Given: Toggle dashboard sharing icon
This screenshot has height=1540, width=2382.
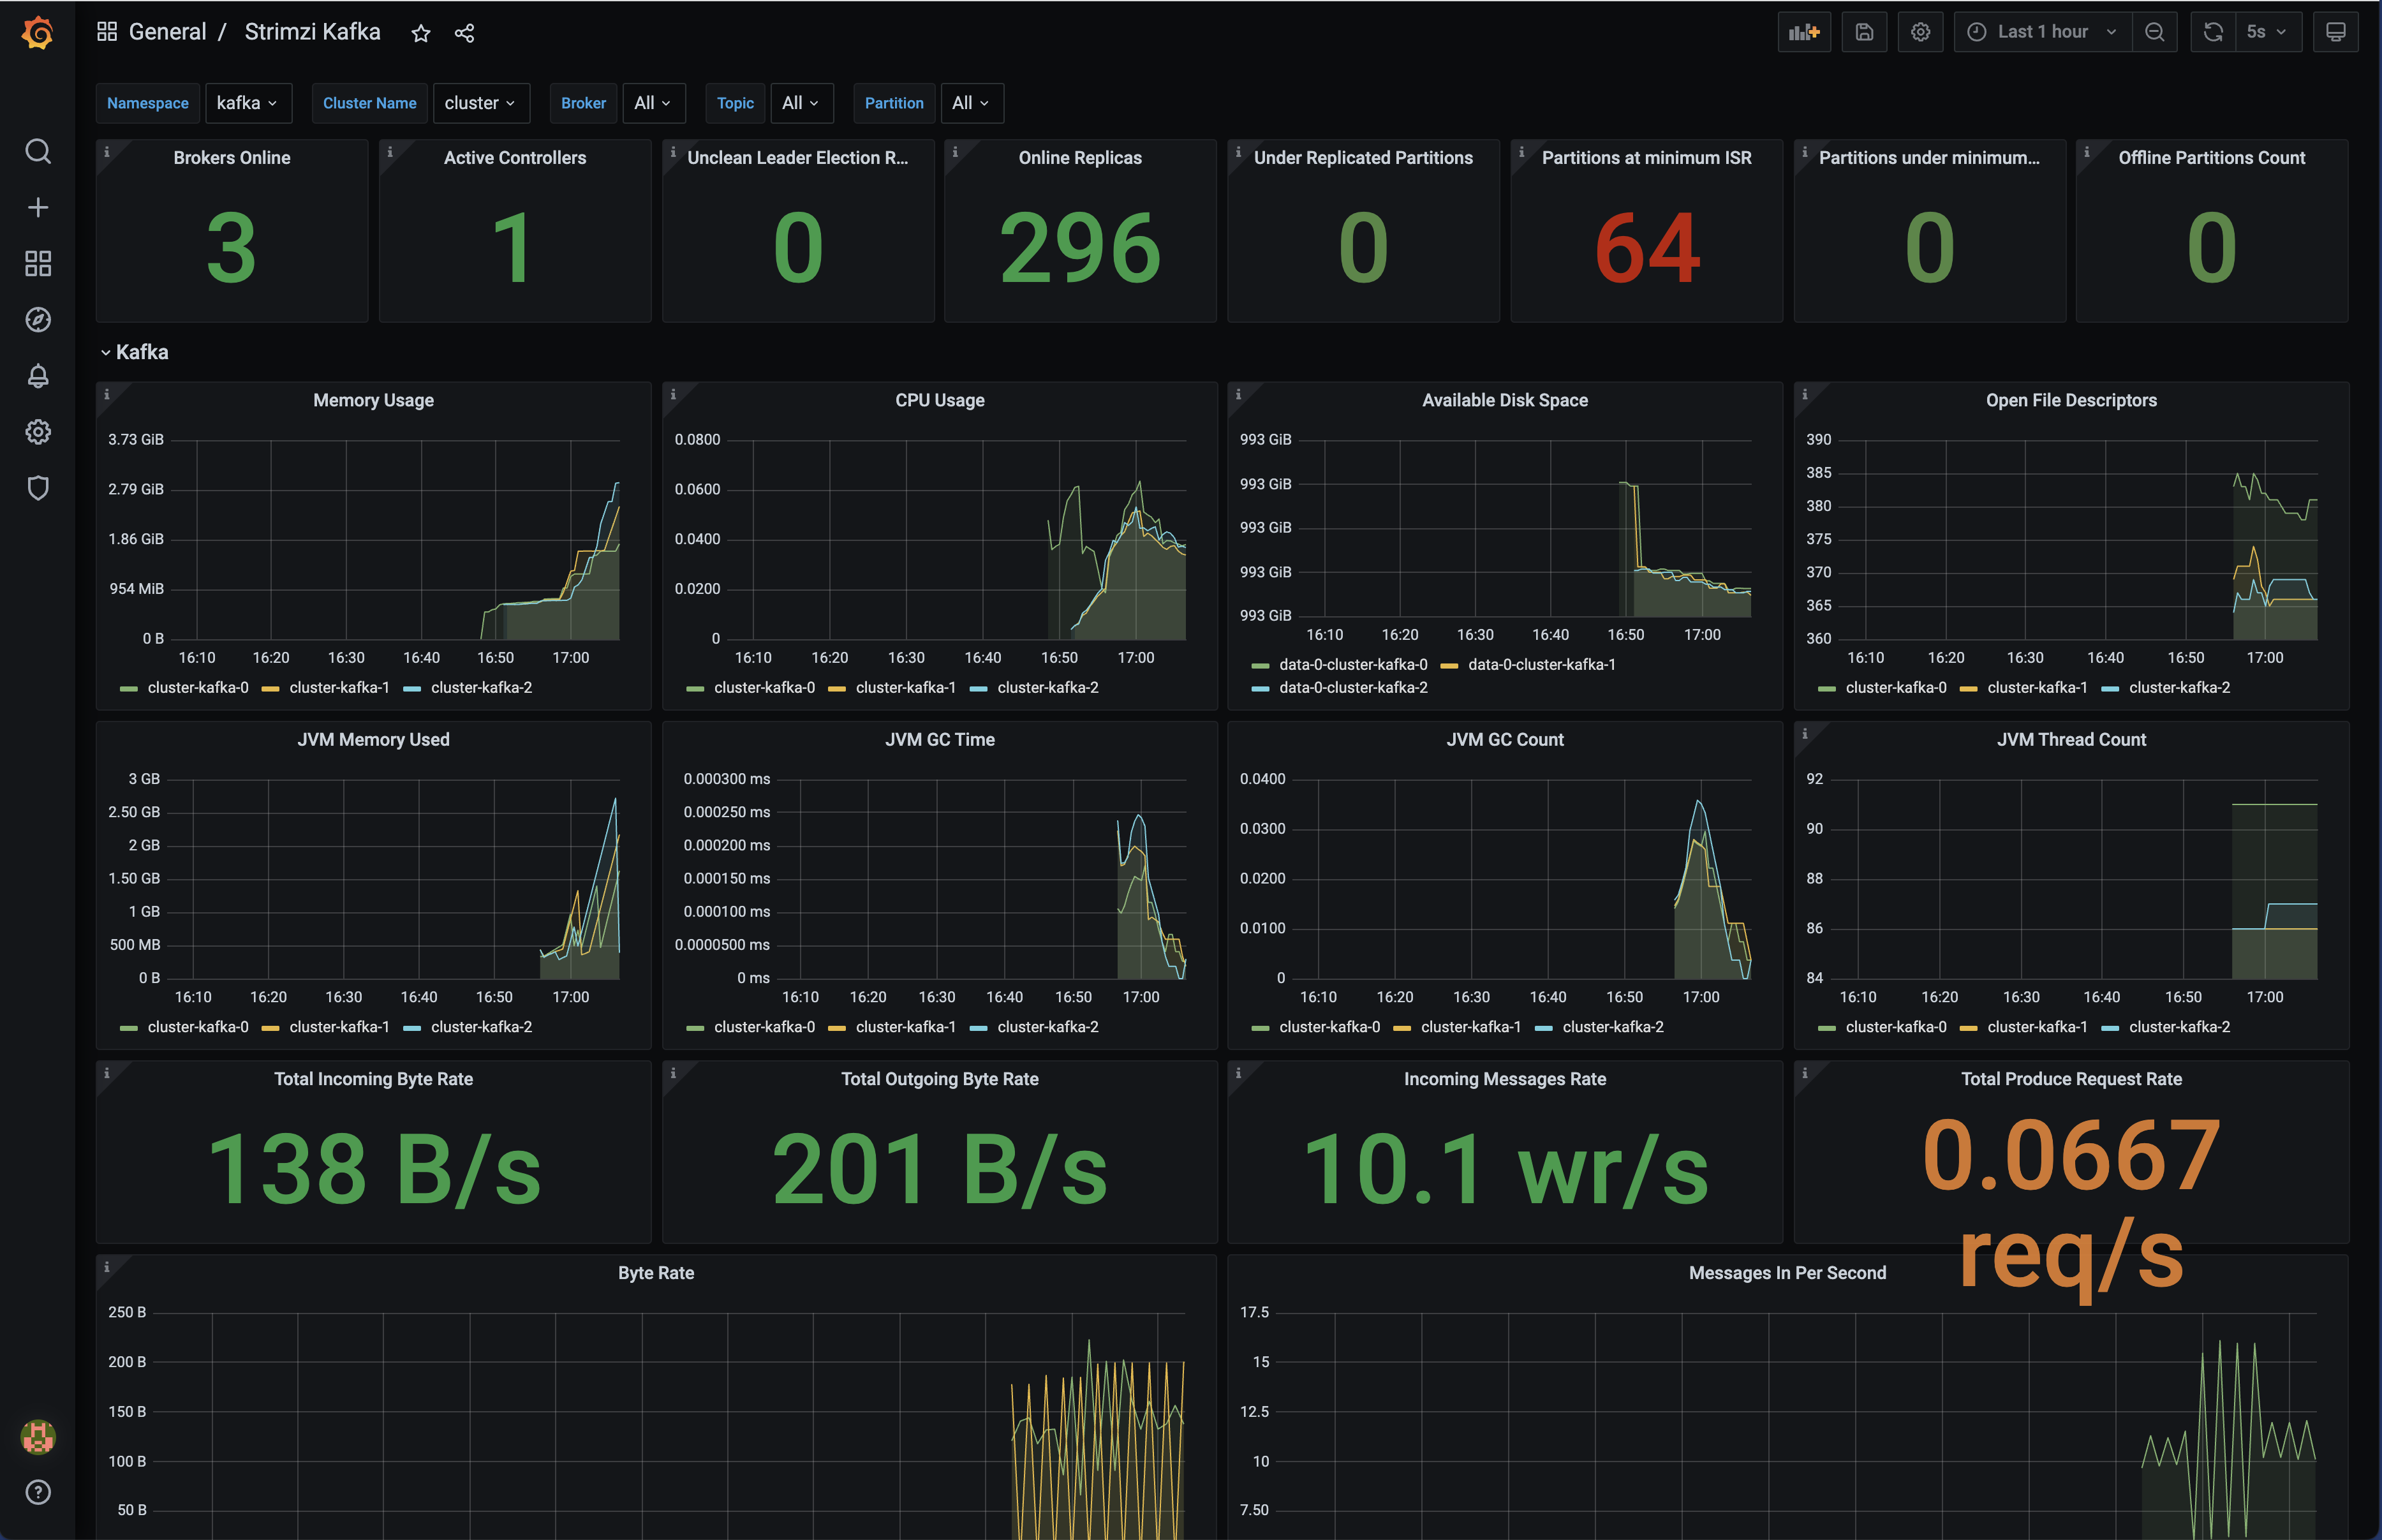Looking at the screenshot, I should (465, 31).
